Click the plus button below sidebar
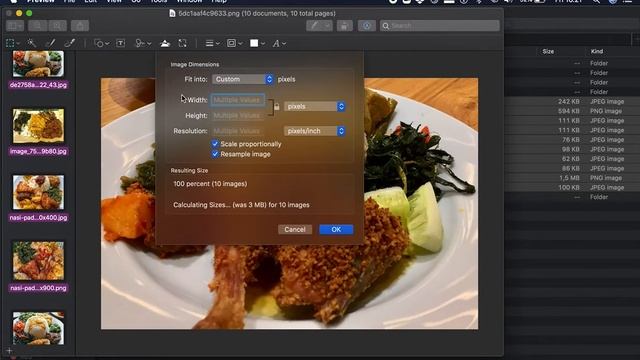The image size is (640, 360). point(9,350)
